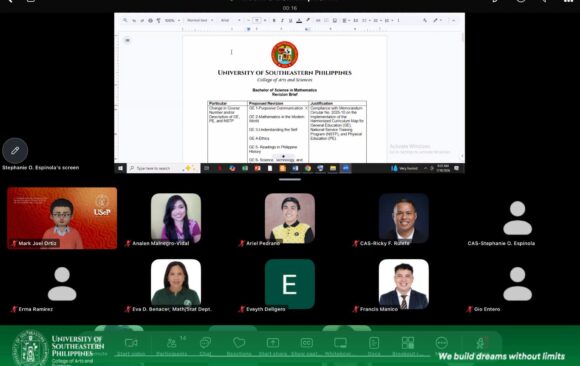Select Eva D. Benacer participant tile

pyautogui.click(x=176, y=284)
